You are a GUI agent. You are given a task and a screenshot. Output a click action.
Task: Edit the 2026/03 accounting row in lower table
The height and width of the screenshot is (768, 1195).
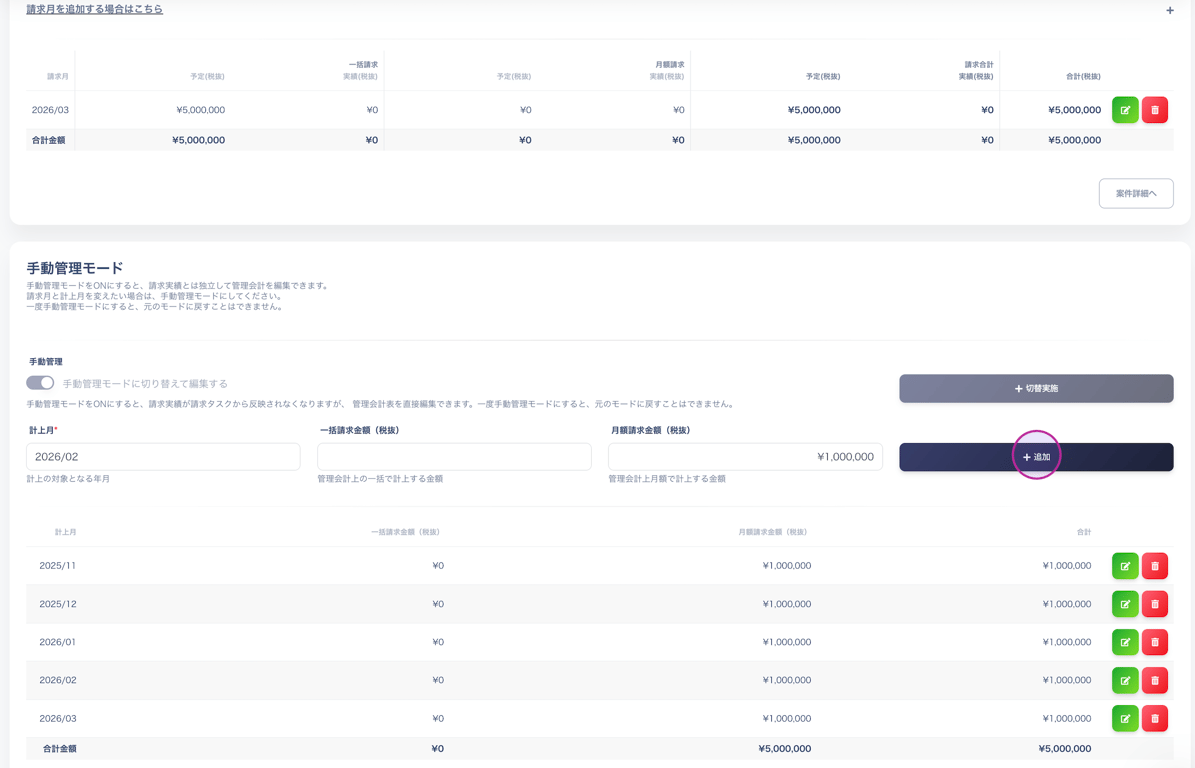click(1125, 718)
